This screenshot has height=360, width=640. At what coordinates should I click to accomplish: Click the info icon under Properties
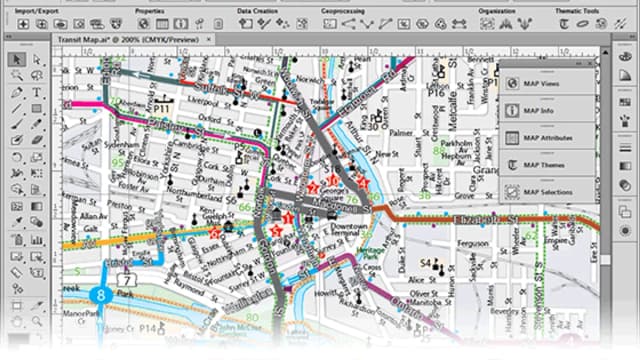(181, 24)
